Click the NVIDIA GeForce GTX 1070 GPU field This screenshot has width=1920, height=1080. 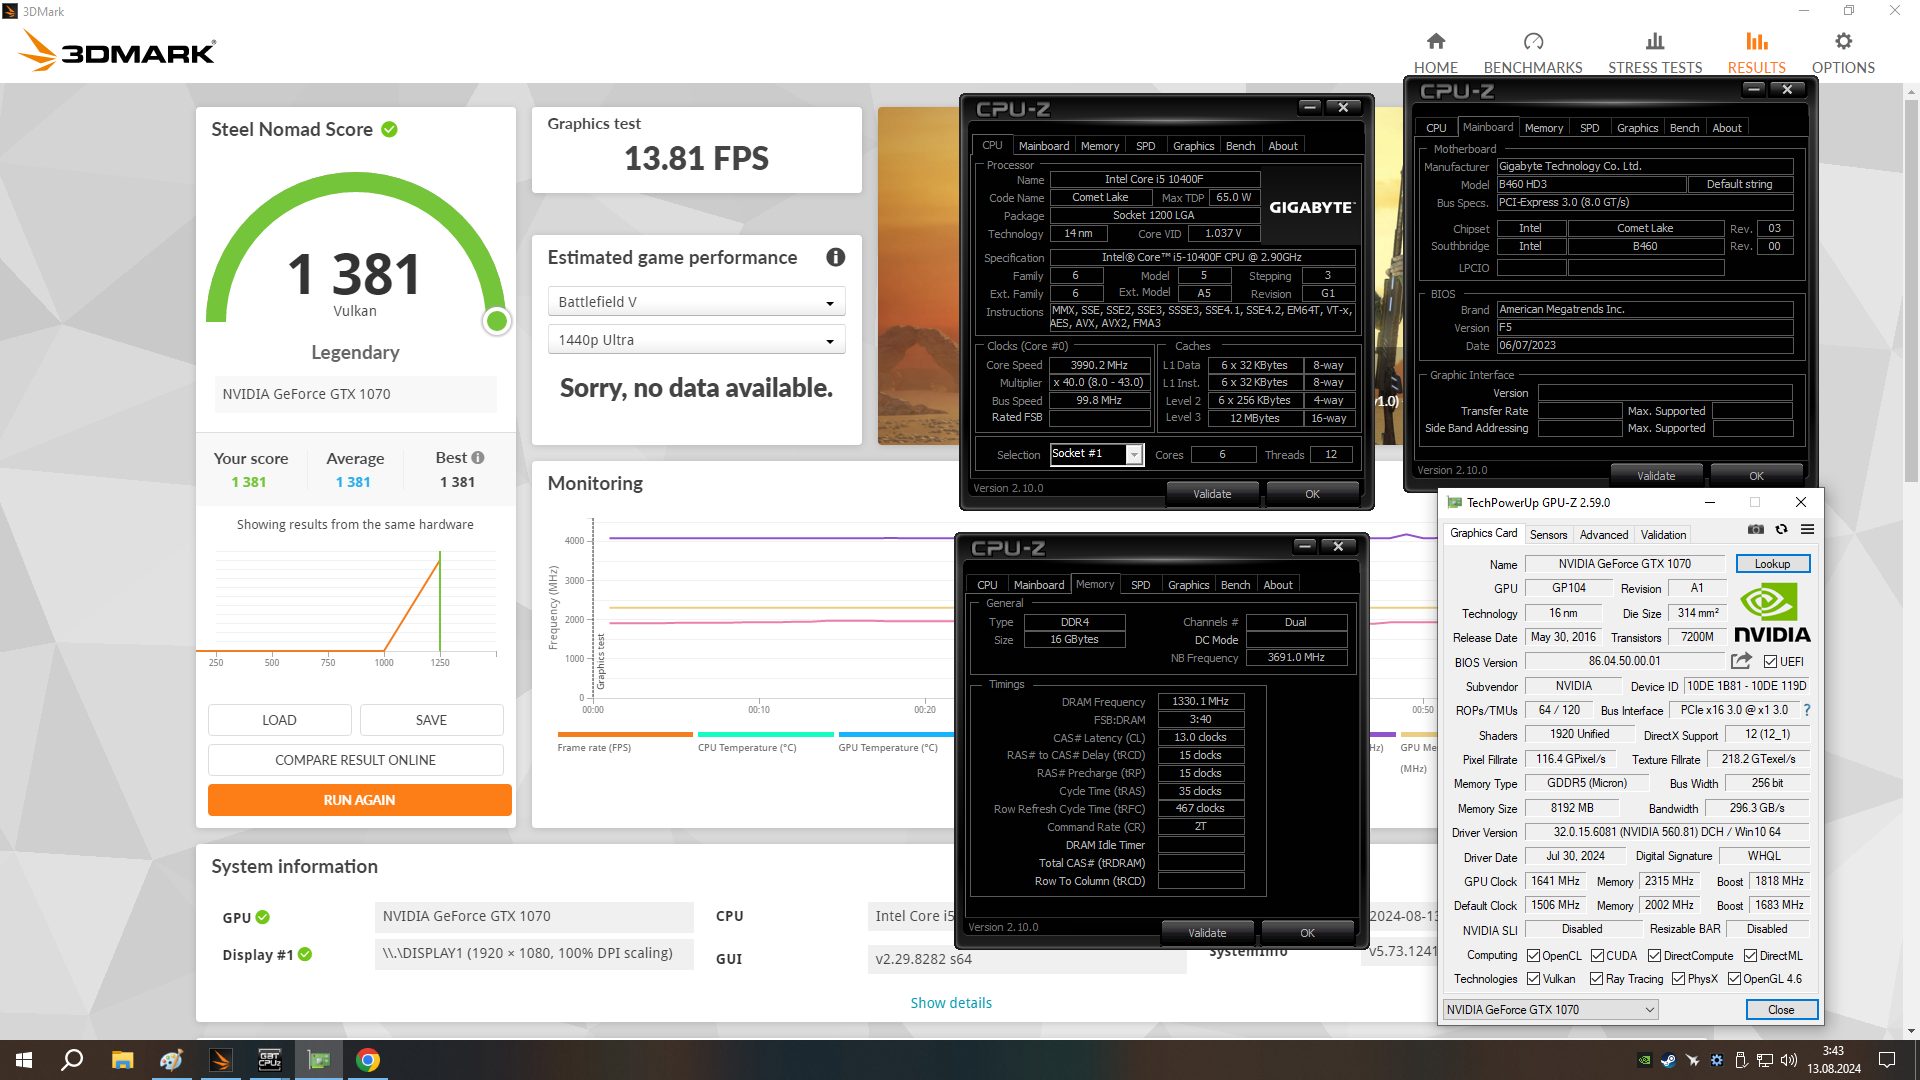[533, 916]
